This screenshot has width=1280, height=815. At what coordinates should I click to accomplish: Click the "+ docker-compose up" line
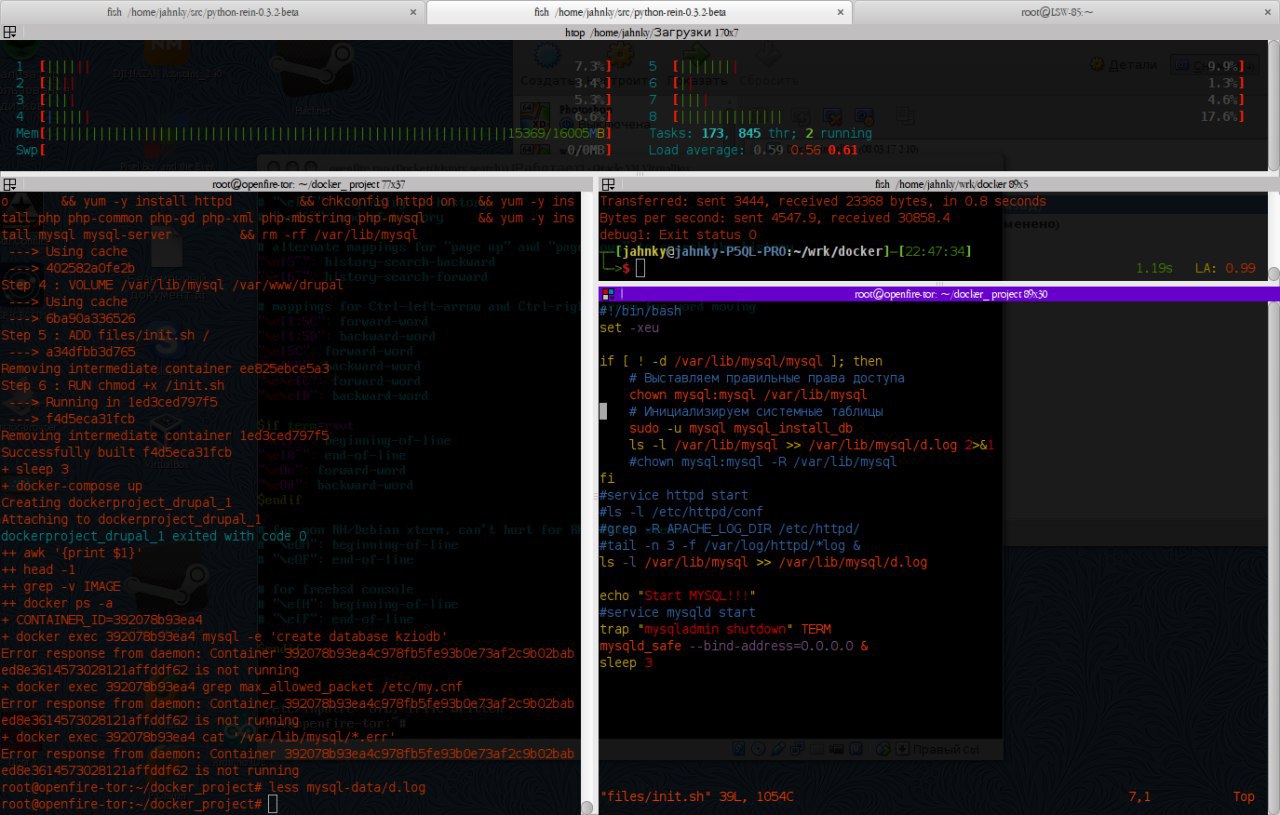[73, 486]
